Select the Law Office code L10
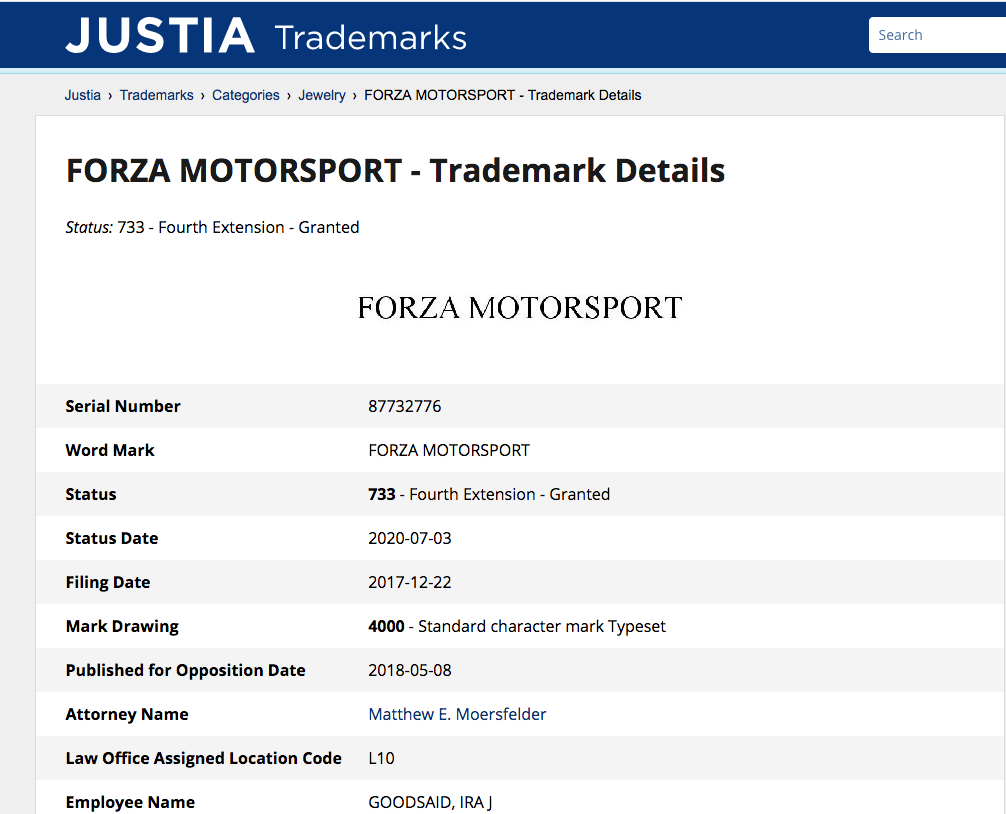 [x=381, y=758]
